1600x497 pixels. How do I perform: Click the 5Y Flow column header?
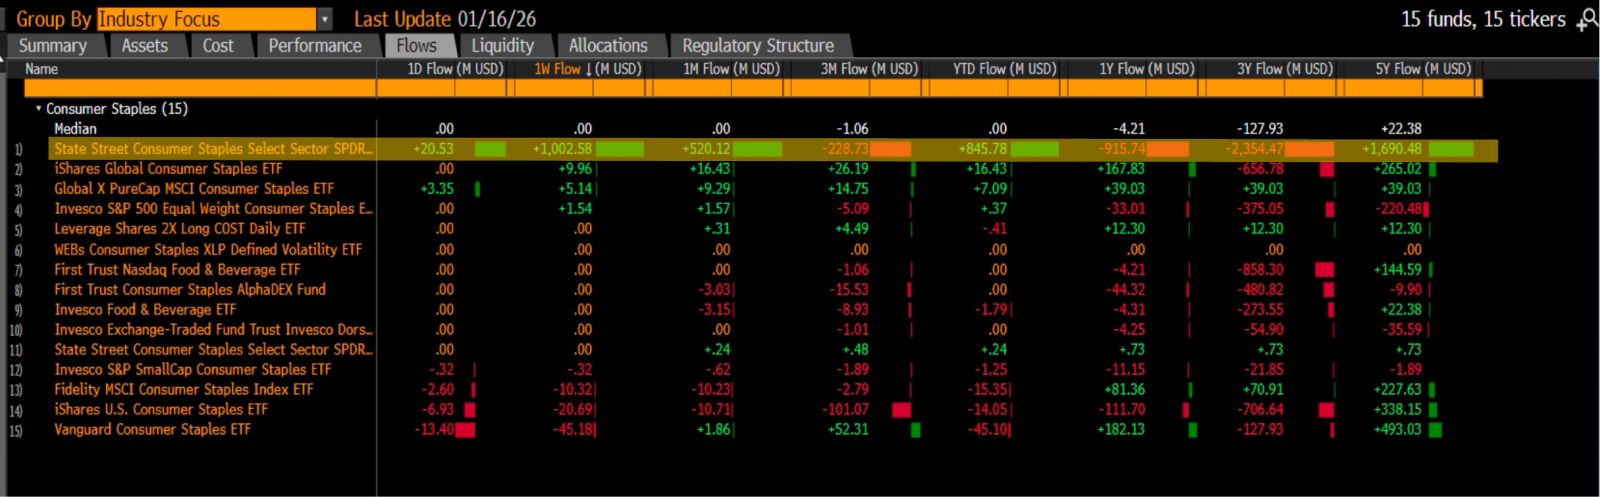tap(1422, 69)
